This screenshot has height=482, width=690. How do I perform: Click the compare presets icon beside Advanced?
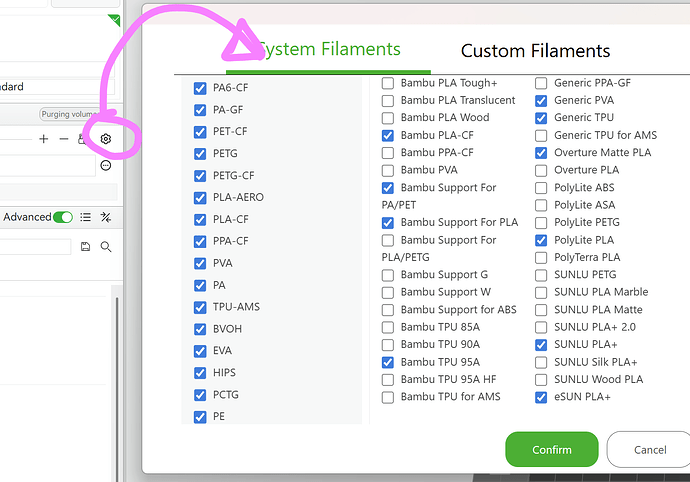point(106,217)
